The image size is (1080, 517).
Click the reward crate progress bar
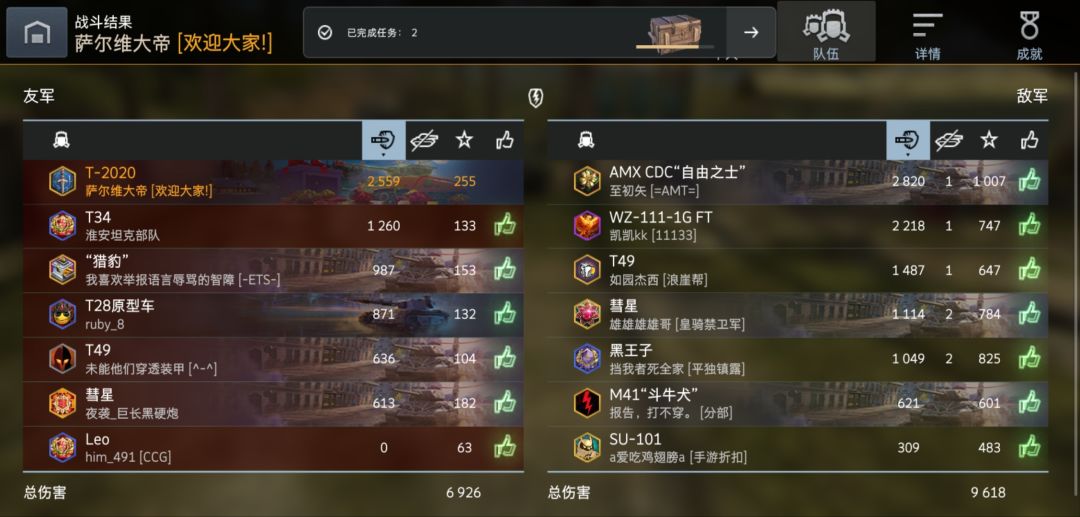(675, 47)
